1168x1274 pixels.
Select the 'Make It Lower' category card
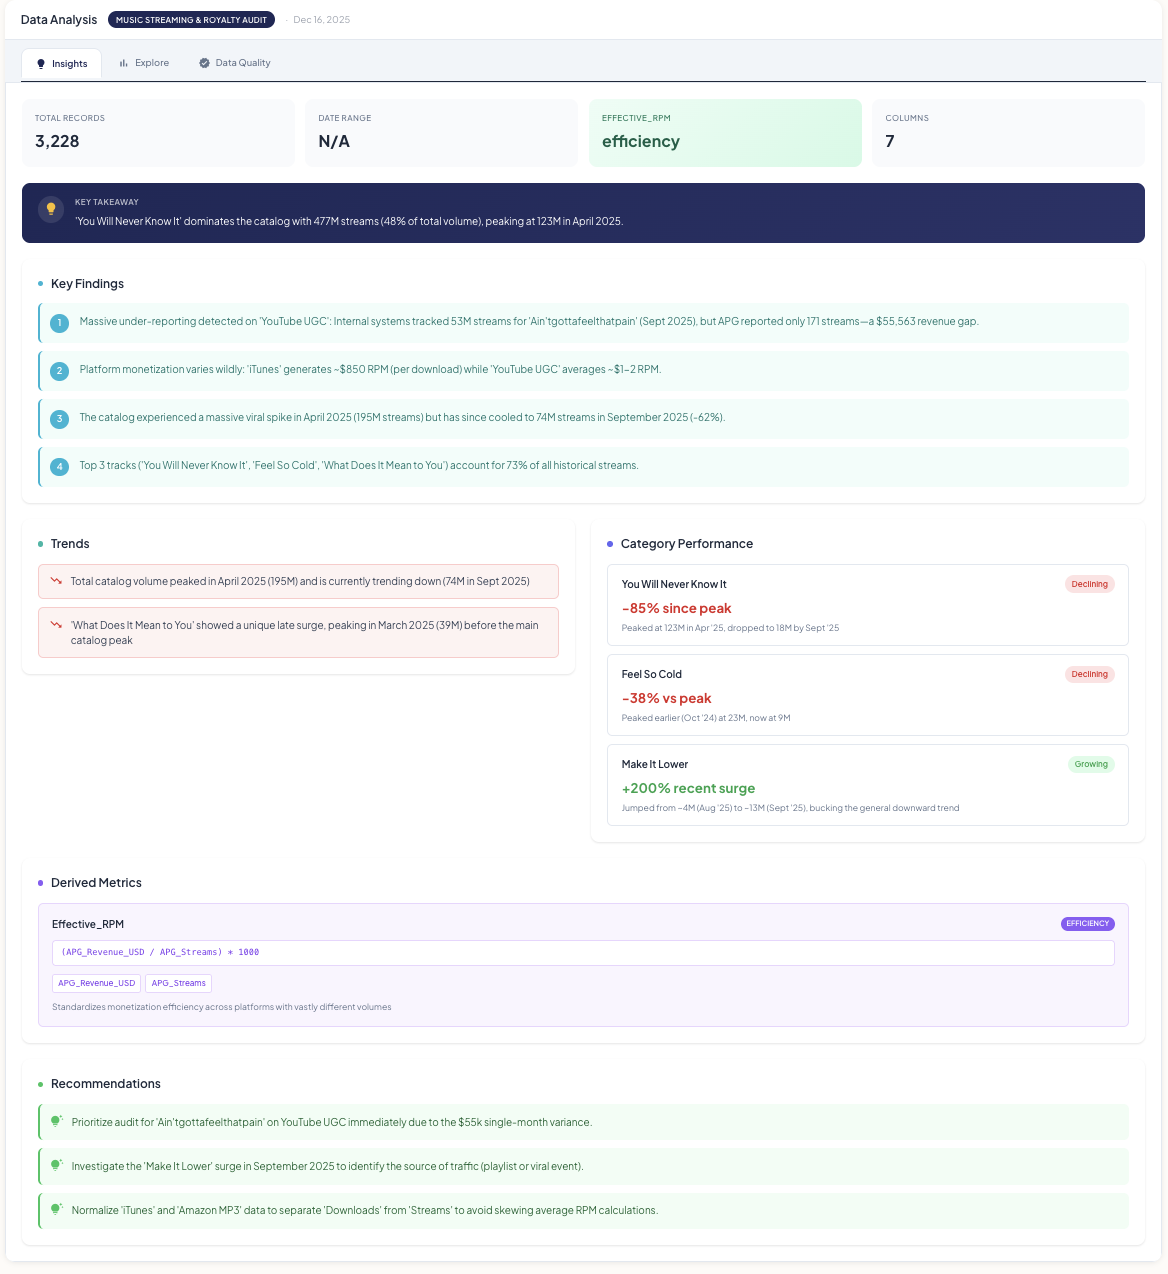[x=867, y=785]
